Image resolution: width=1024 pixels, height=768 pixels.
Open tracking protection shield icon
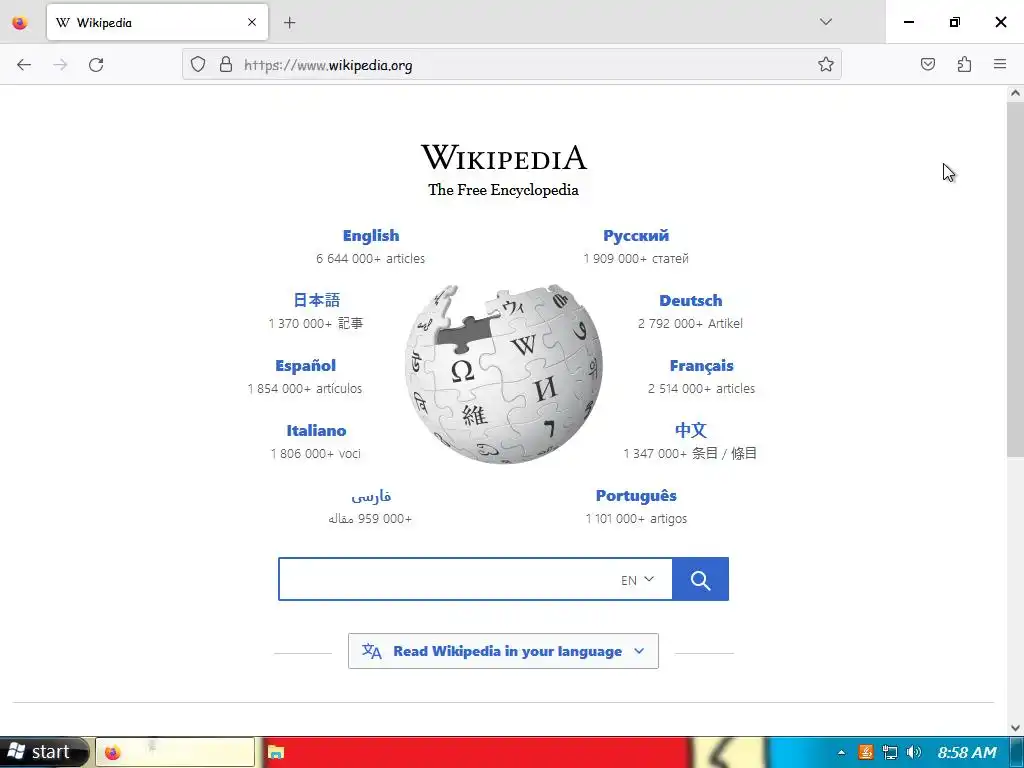[198, 65]
